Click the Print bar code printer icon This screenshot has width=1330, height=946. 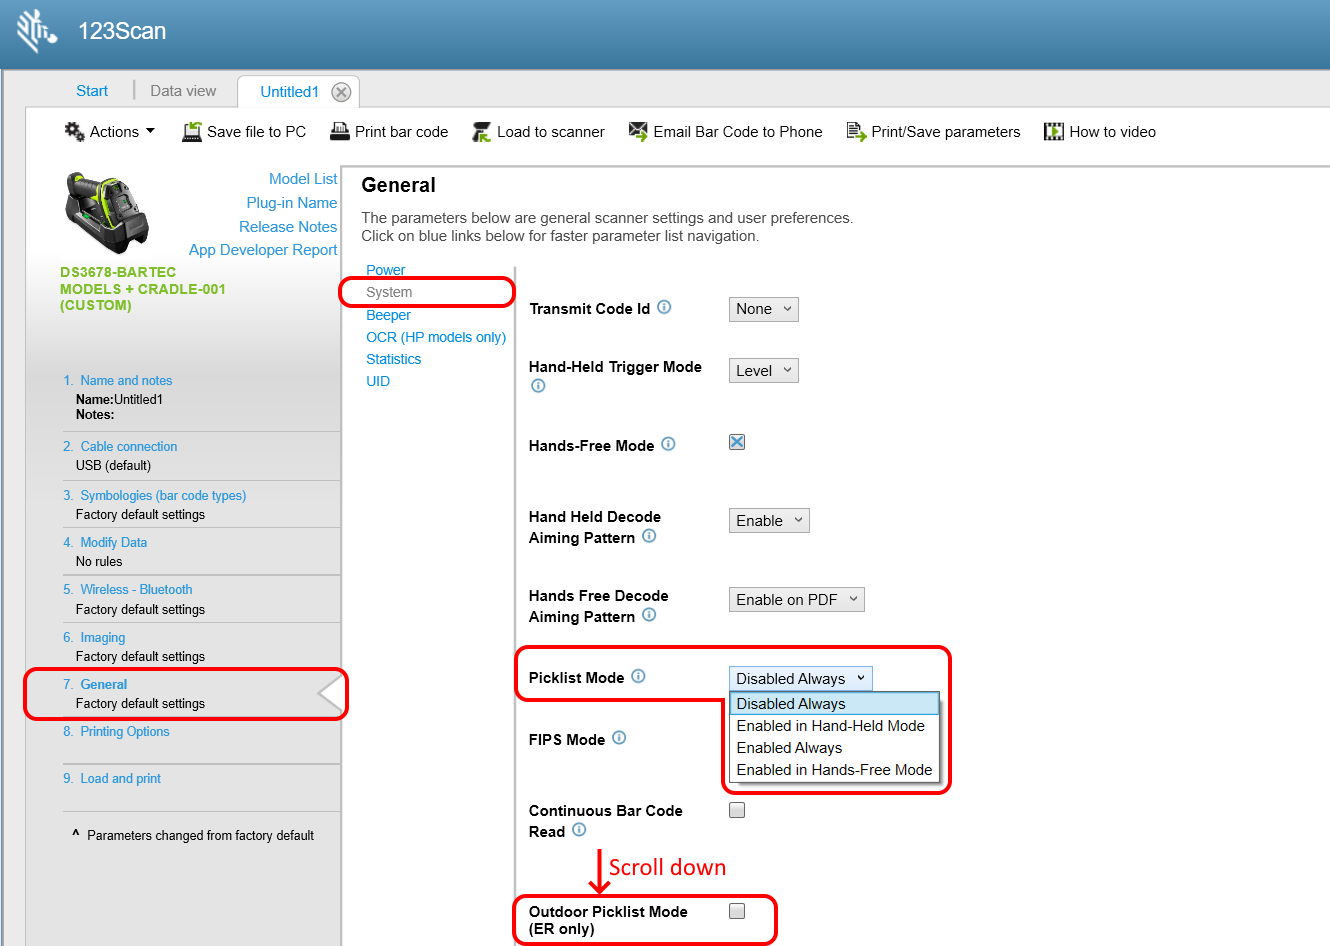[x=339, y=131]
